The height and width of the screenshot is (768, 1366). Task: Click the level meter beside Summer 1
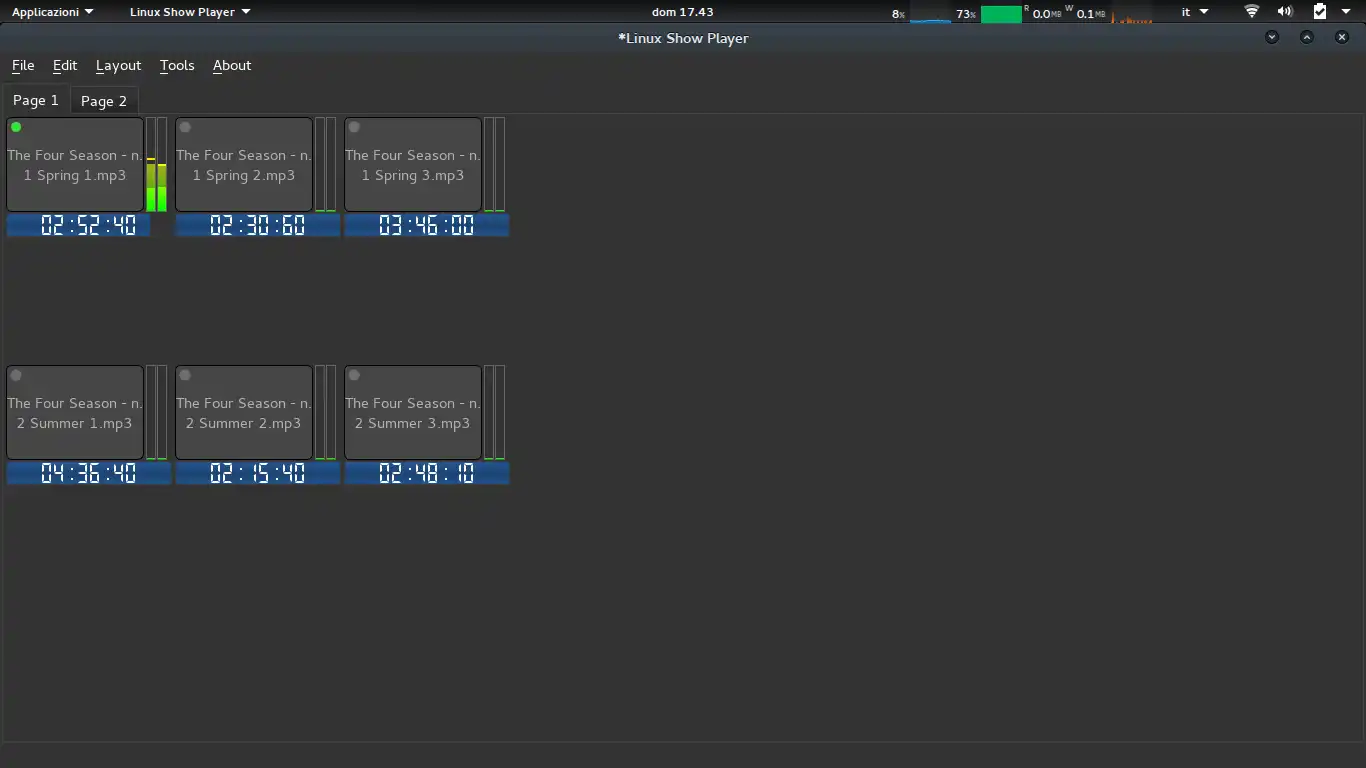(157, 413)
